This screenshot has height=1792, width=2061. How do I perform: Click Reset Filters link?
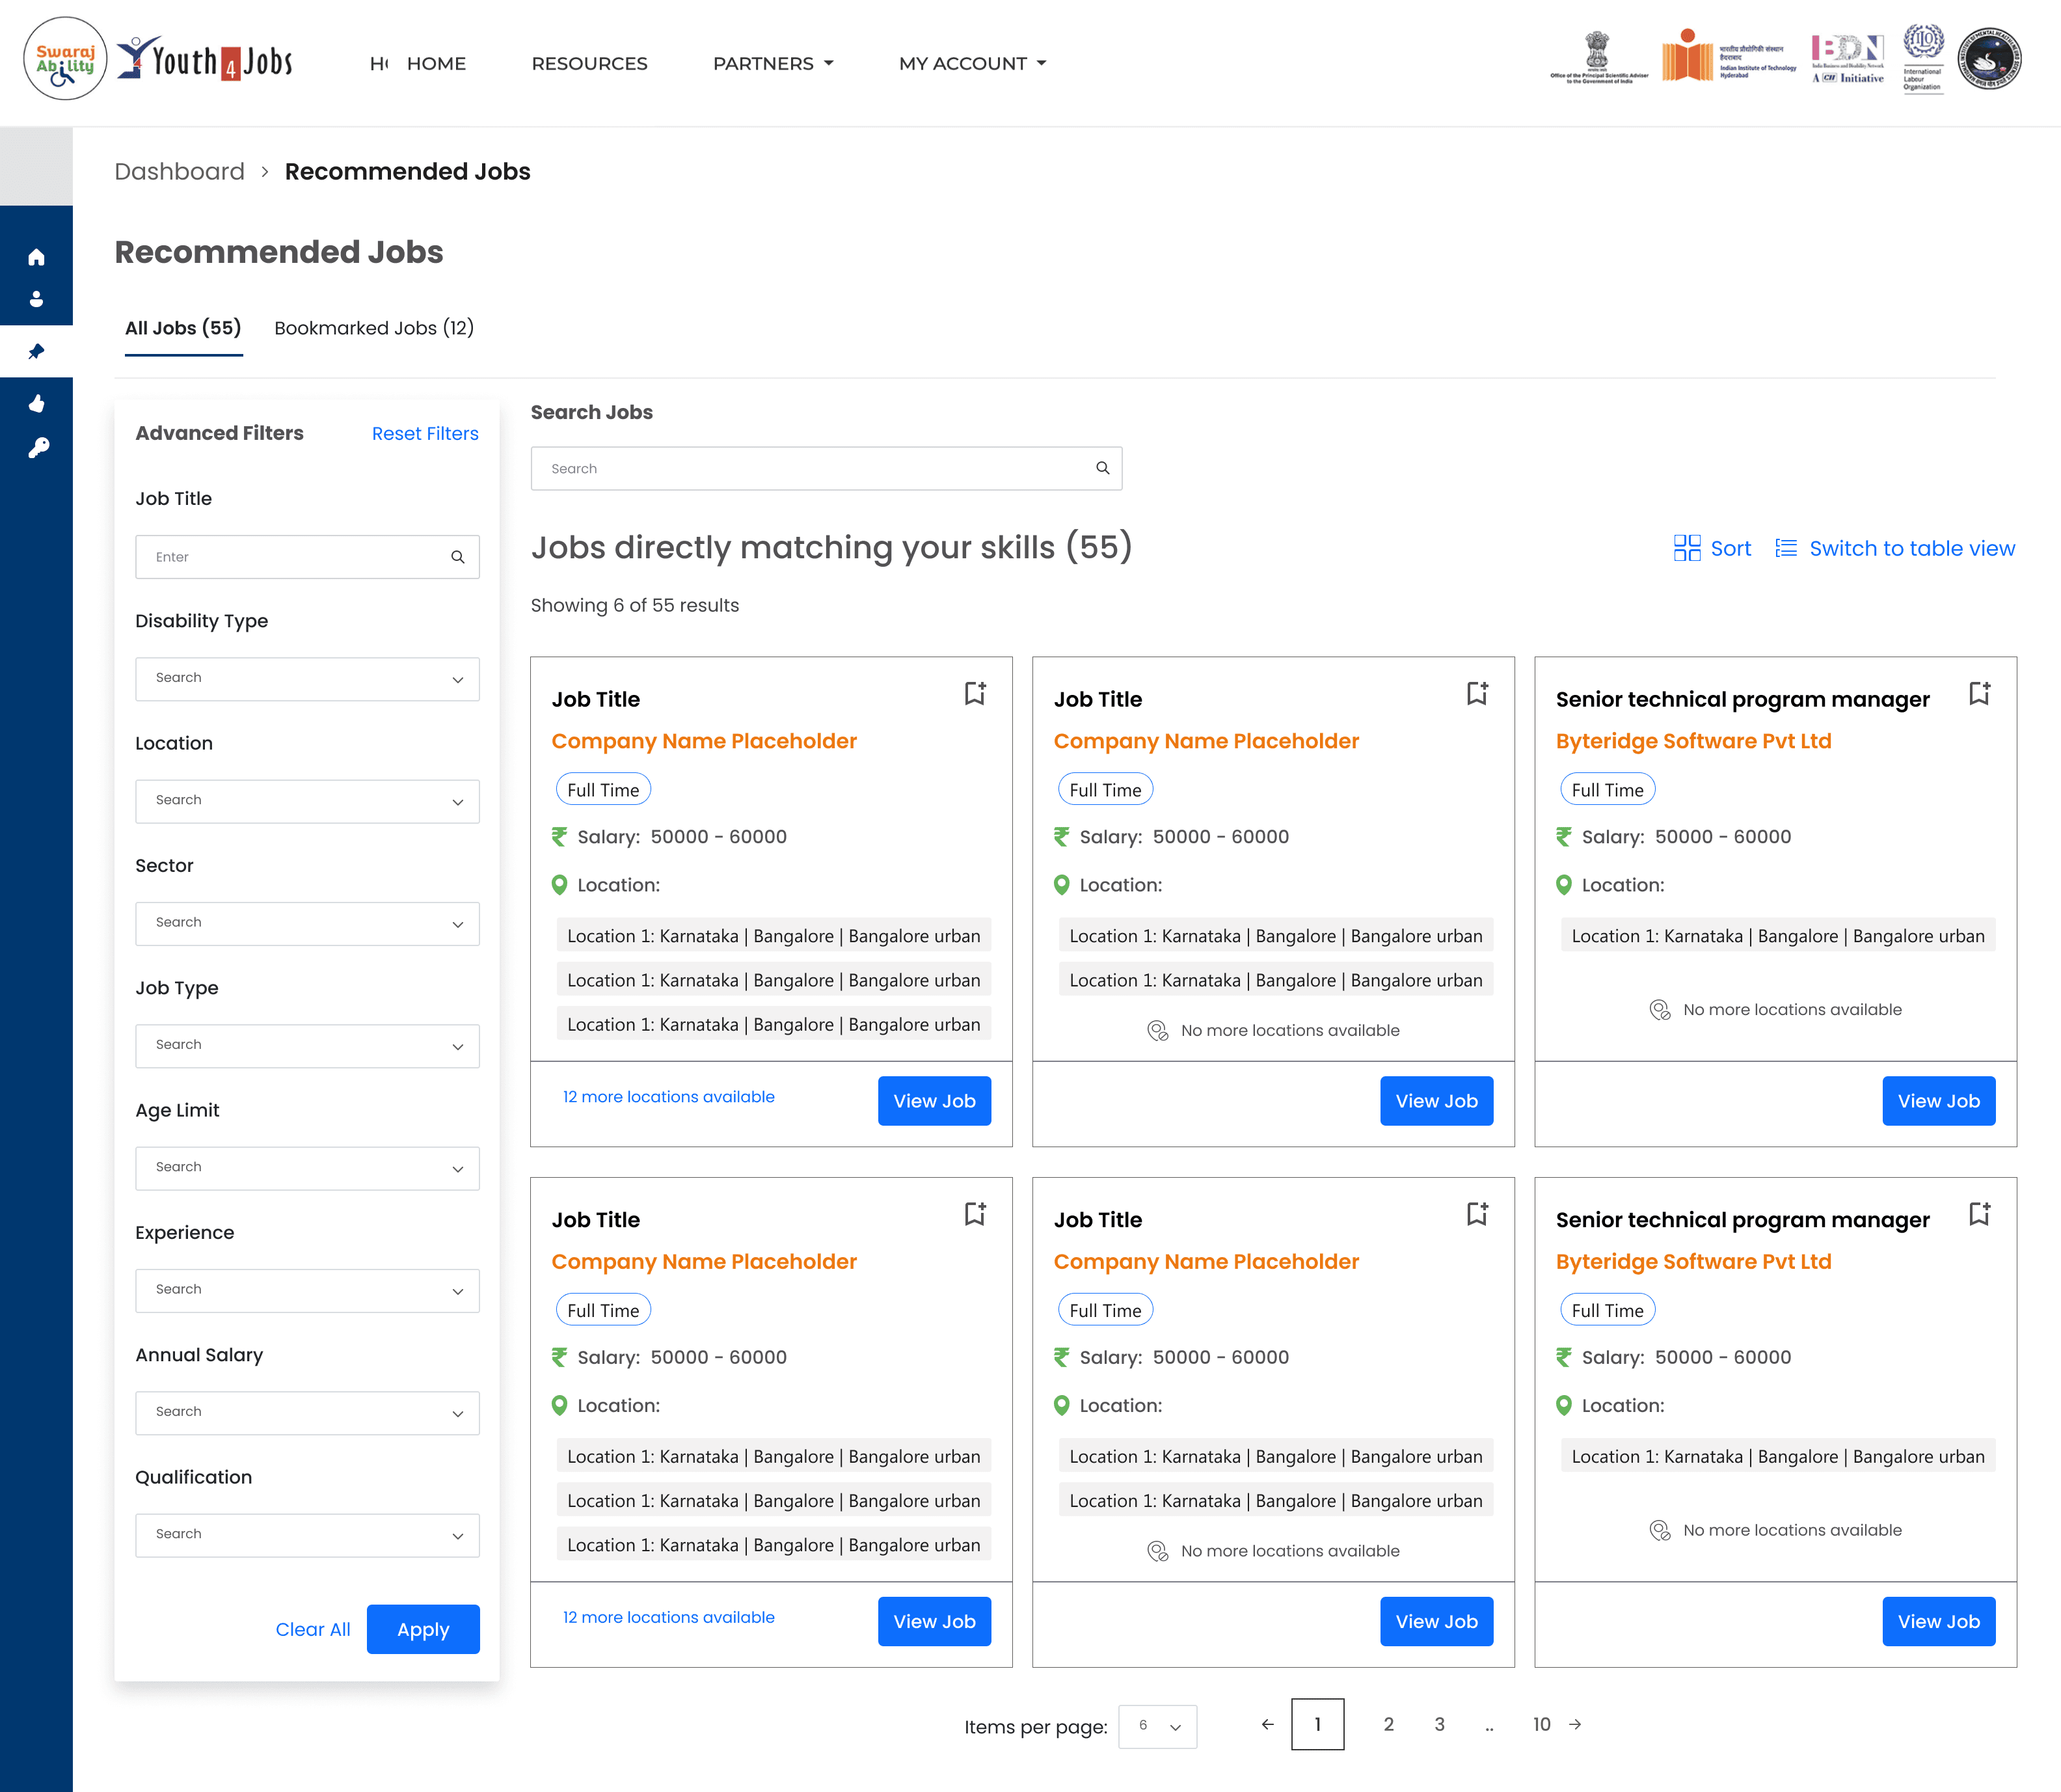coord(424,433)
